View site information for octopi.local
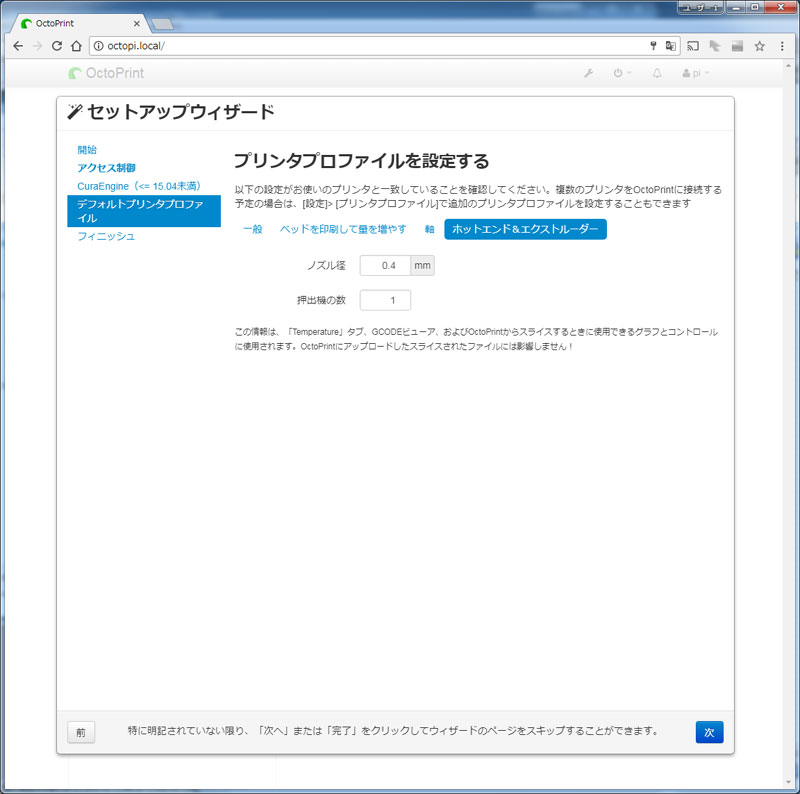The width and height of the screenshot is (800, 794). click(98, 46)
